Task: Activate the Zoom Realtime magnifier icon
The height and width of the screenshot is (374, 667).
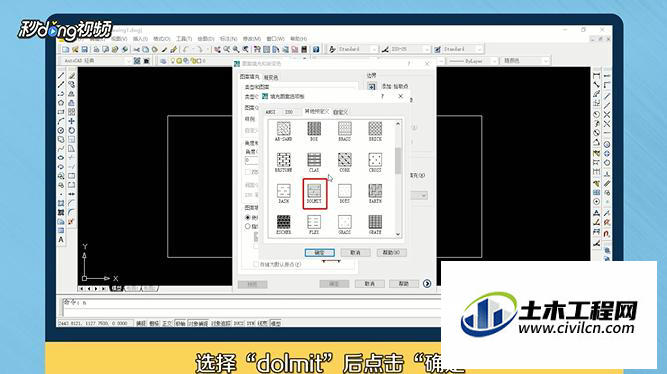Action: 227,49
